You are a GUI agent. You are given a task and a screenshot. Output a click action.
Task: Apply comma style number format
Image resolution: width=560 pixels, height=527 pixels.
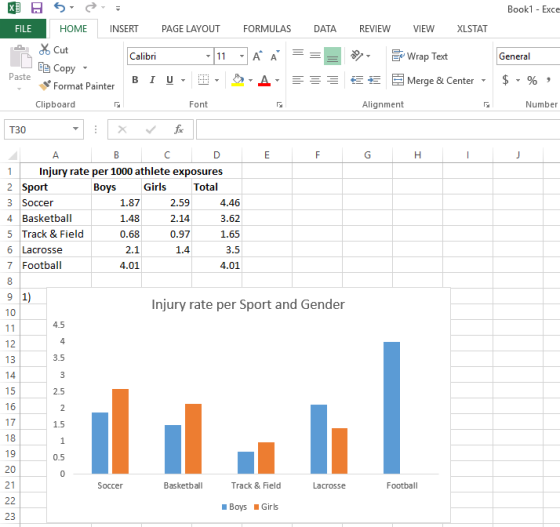549,79
